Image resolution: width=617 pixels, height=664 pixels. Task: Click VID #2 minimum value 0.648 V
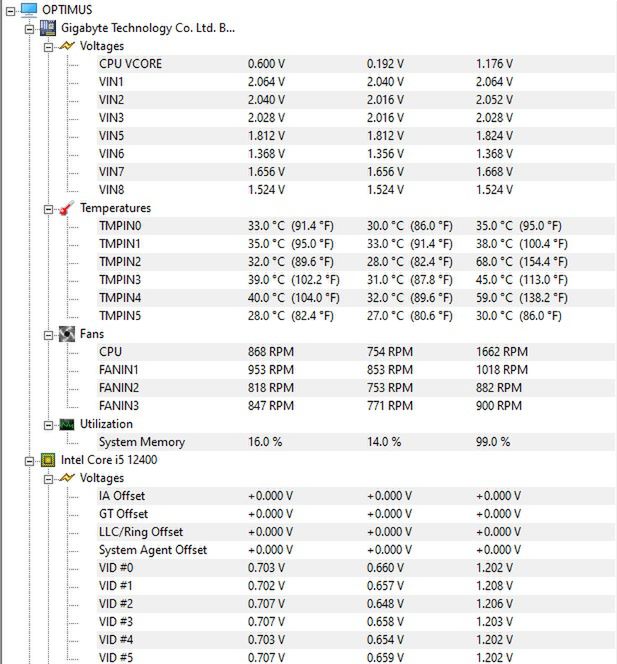tap(385, 604)
